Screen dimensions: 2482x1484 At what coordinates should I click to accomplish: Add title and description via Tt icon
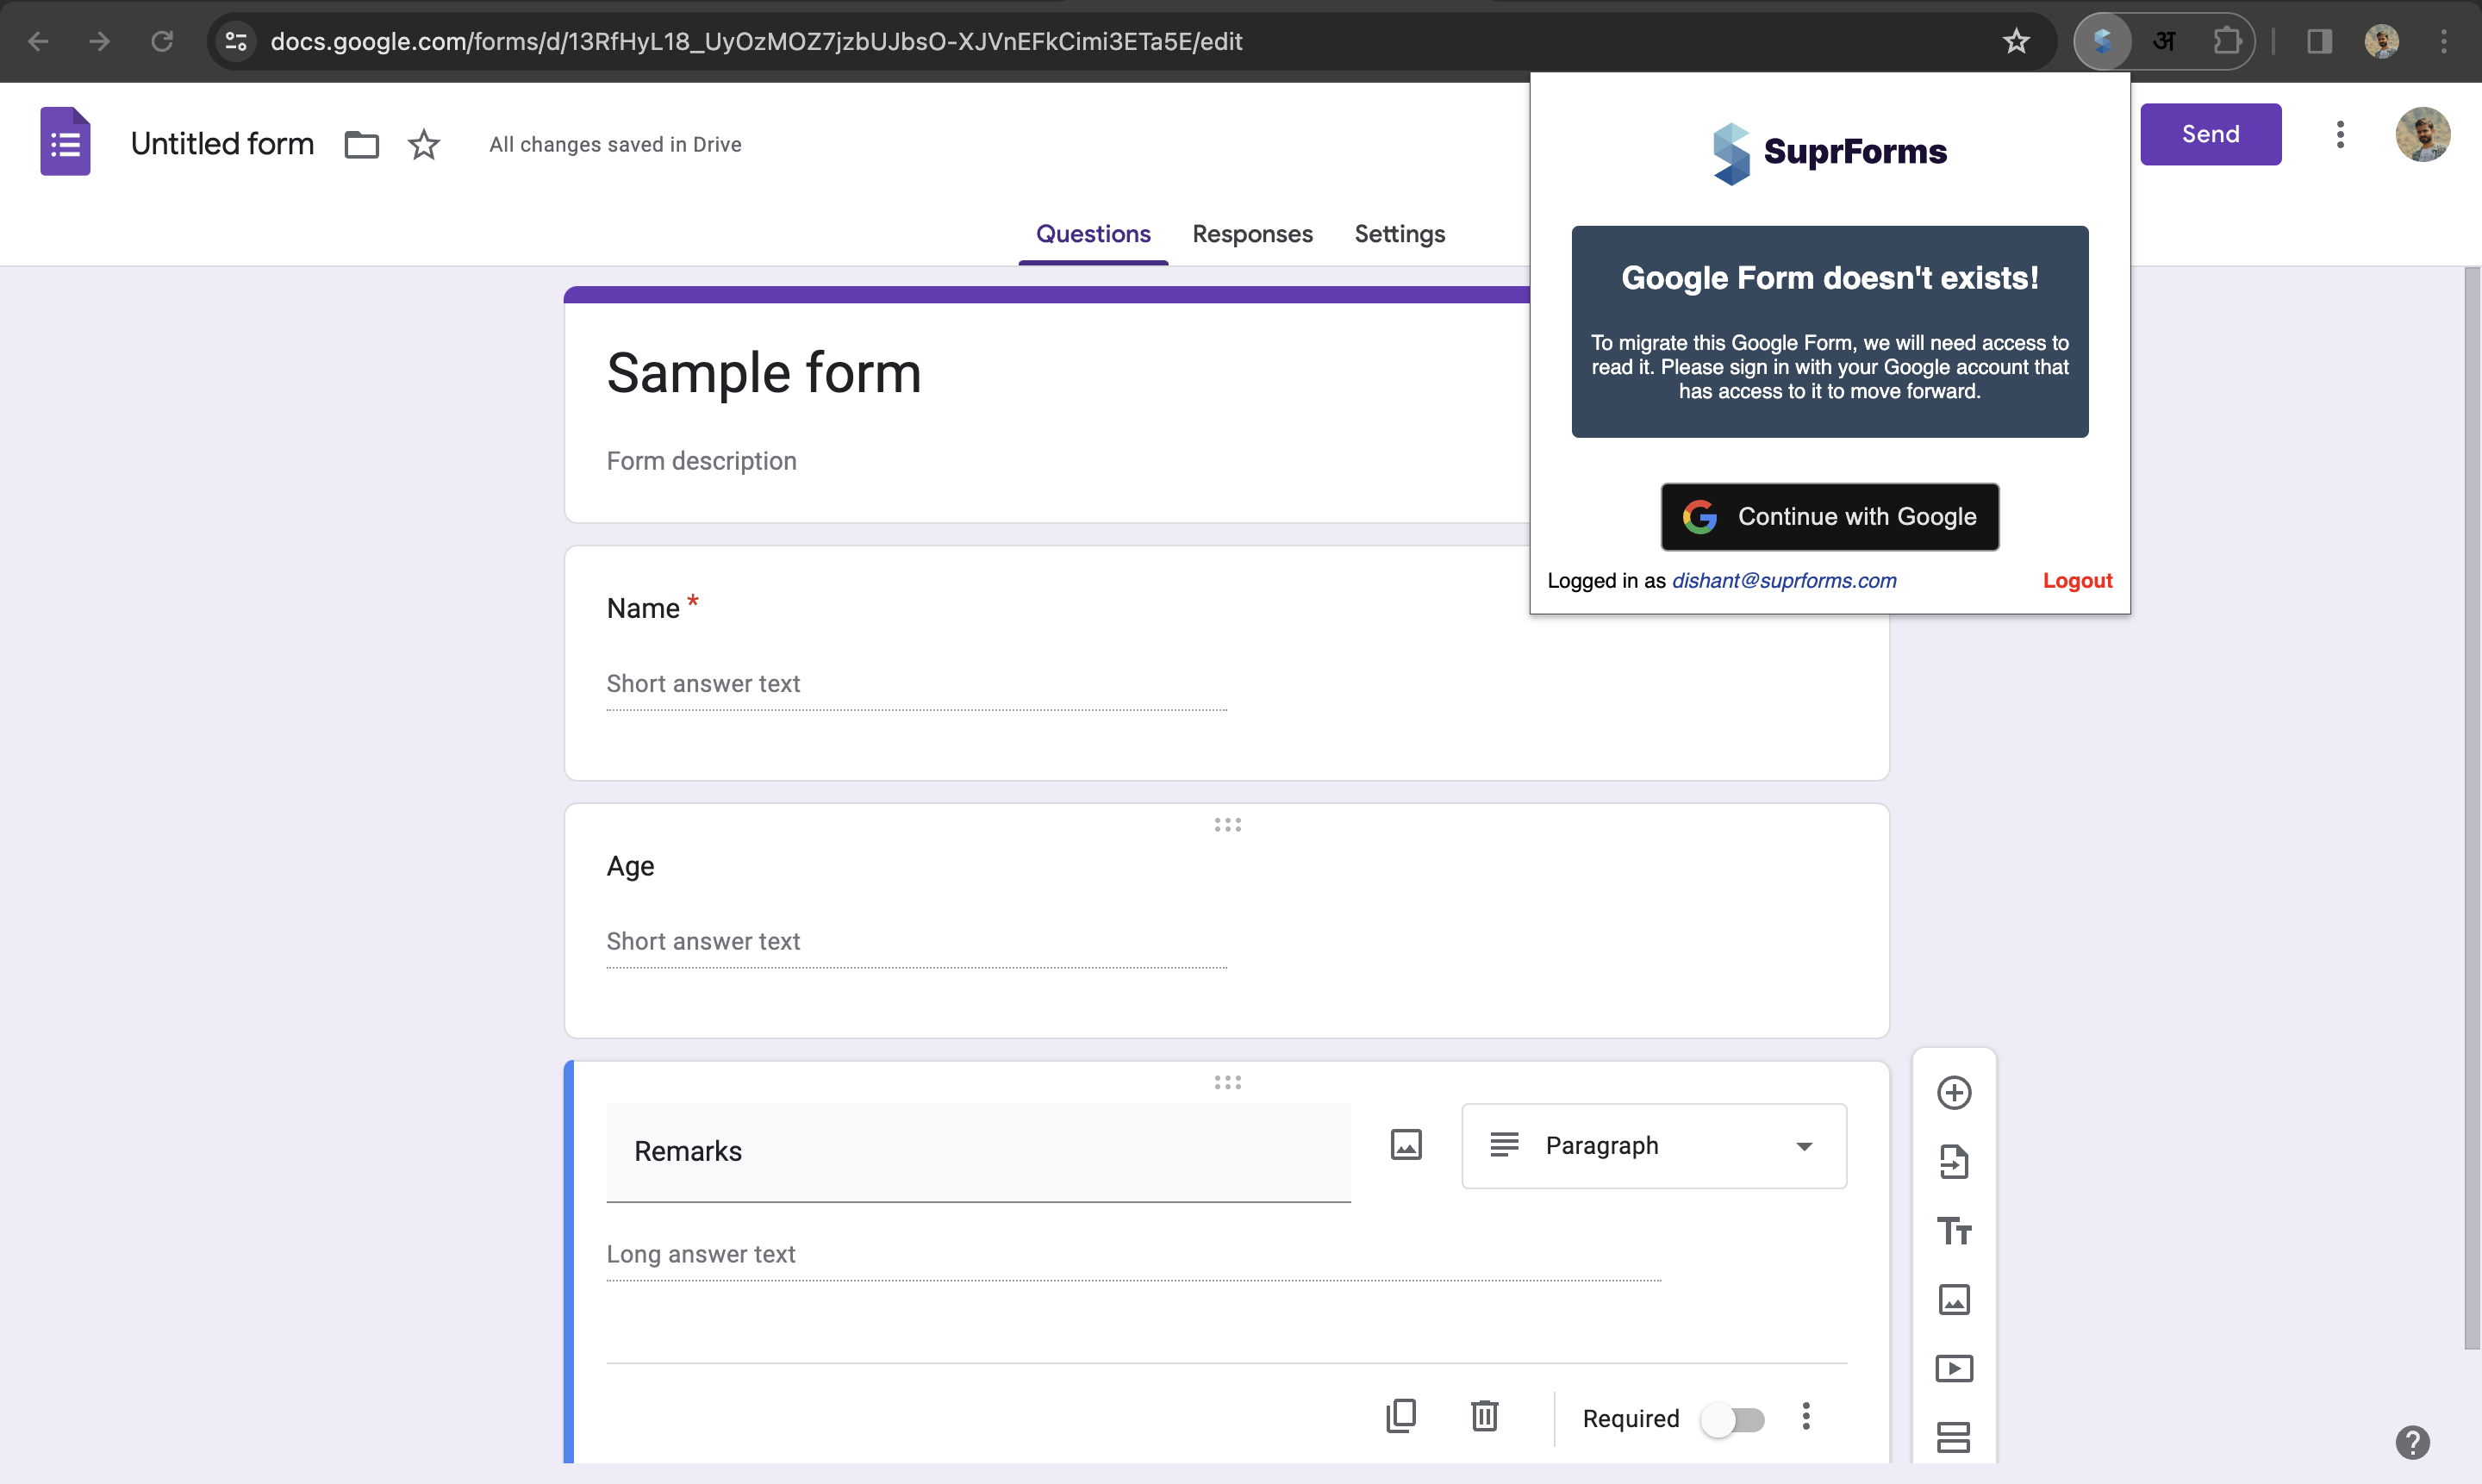[1954, 1230]
